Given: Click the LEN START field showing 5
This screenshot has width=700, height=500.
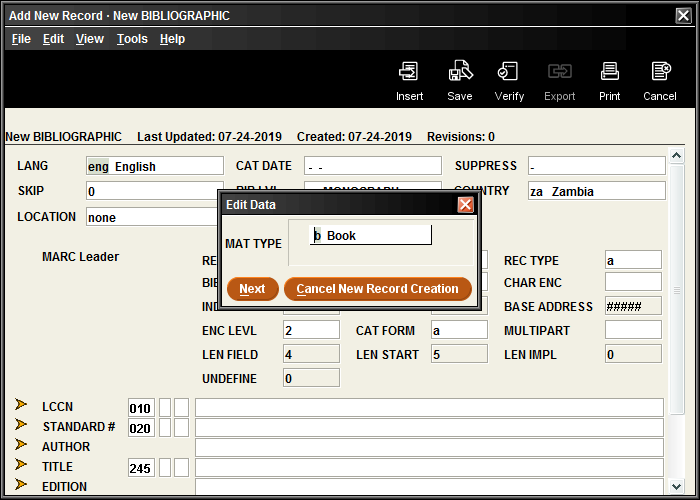Looking at the screenshot, I should [459, 354].
